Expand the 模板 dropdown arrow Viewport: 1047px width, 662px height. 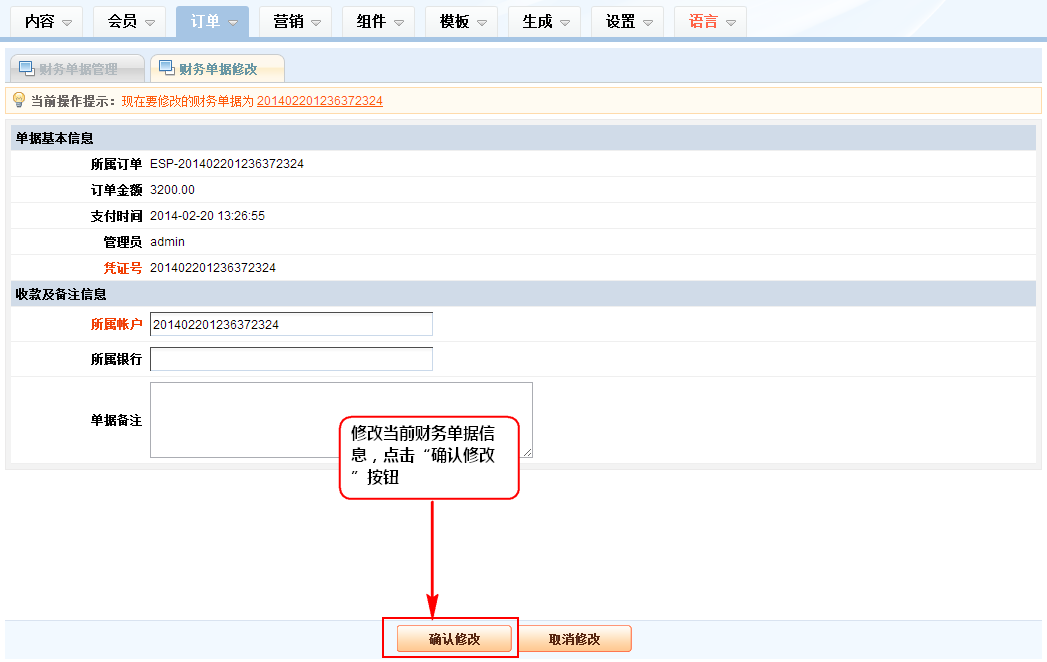coord(481,22)
